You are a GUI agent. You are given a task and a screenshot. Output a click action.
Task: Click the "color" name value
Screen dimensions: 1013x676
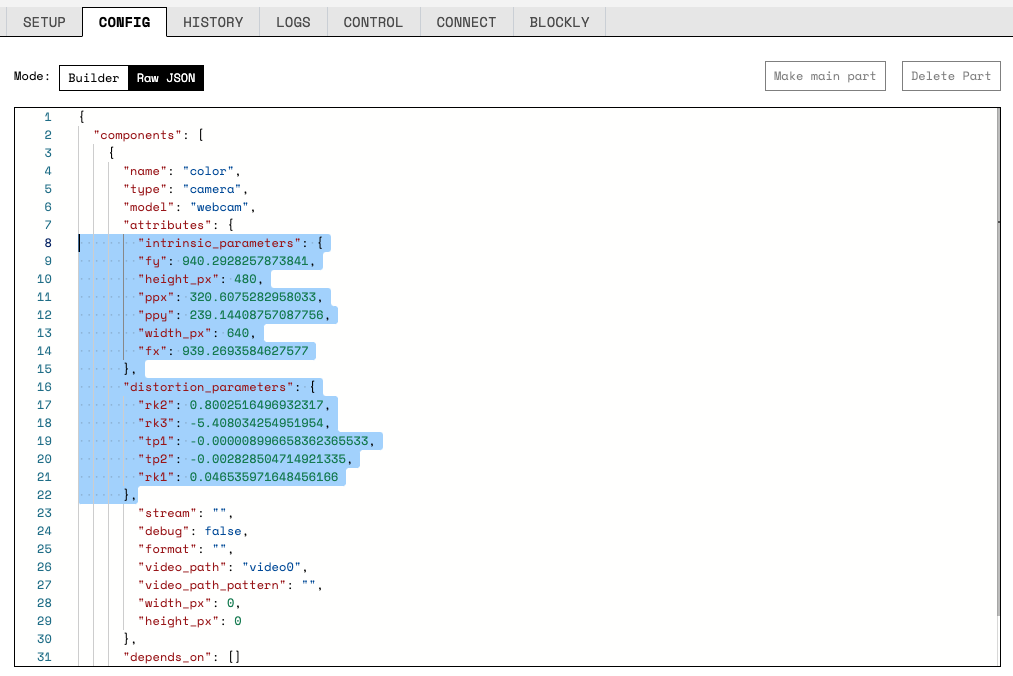[x=208, y=171]
